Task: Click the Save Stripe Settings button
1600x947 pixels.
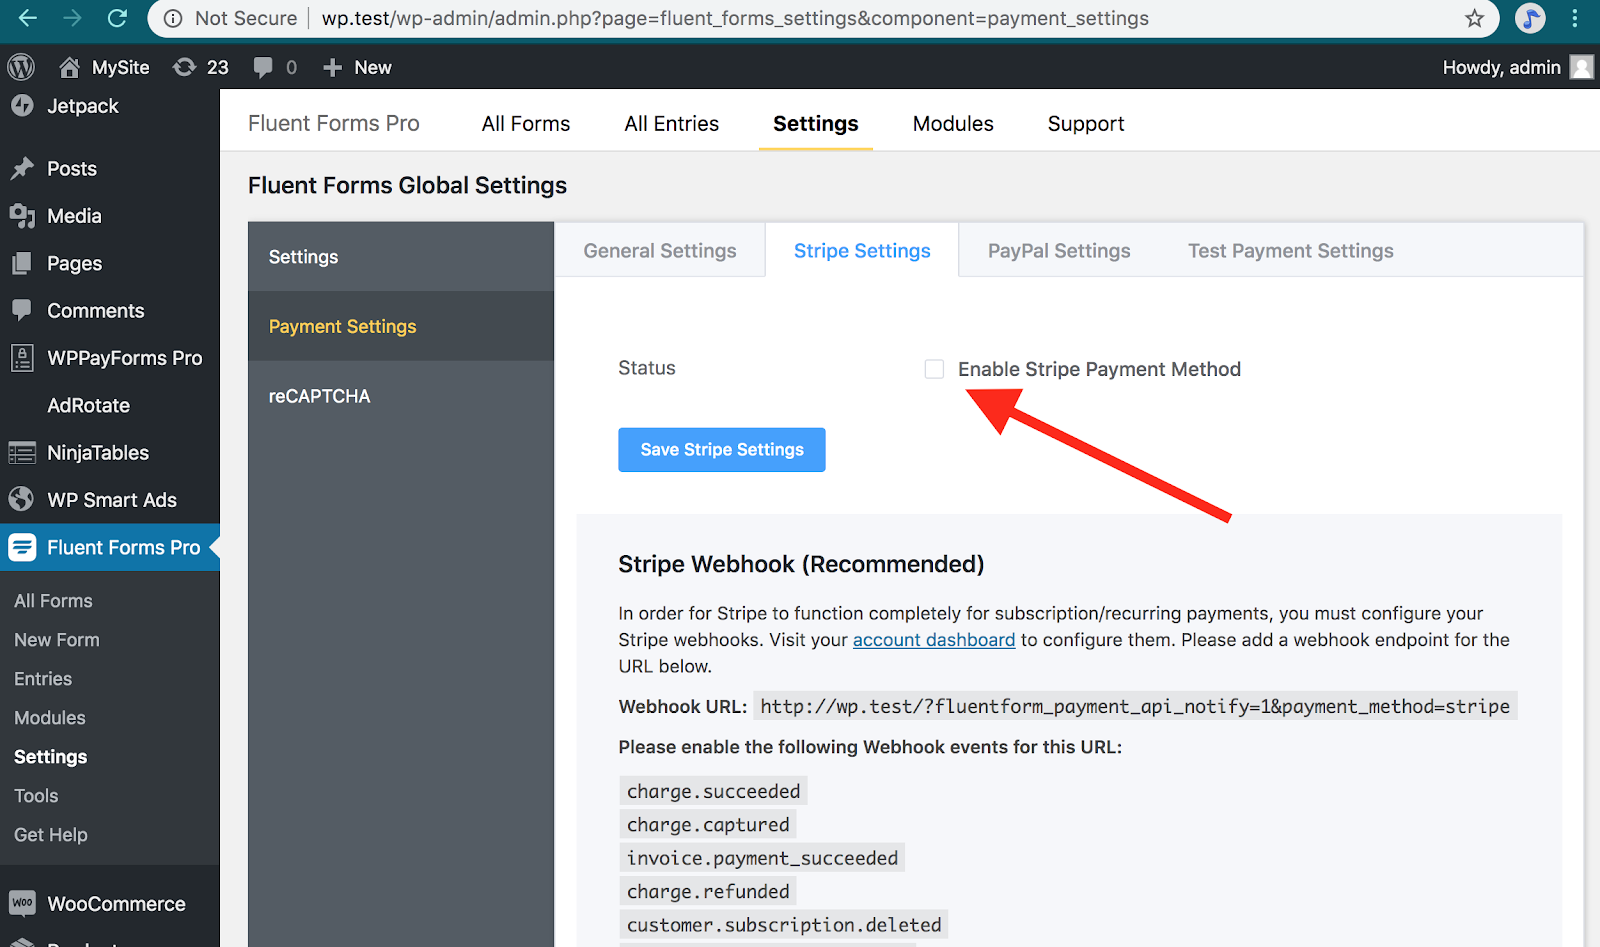Action: (722, 450)
